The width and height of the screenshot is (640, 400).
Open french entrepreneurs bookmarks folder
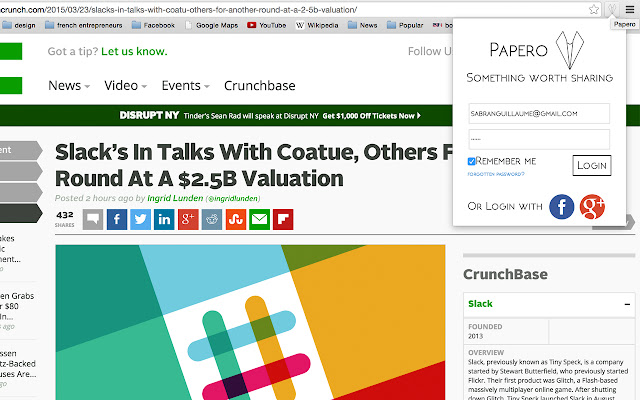84,25
